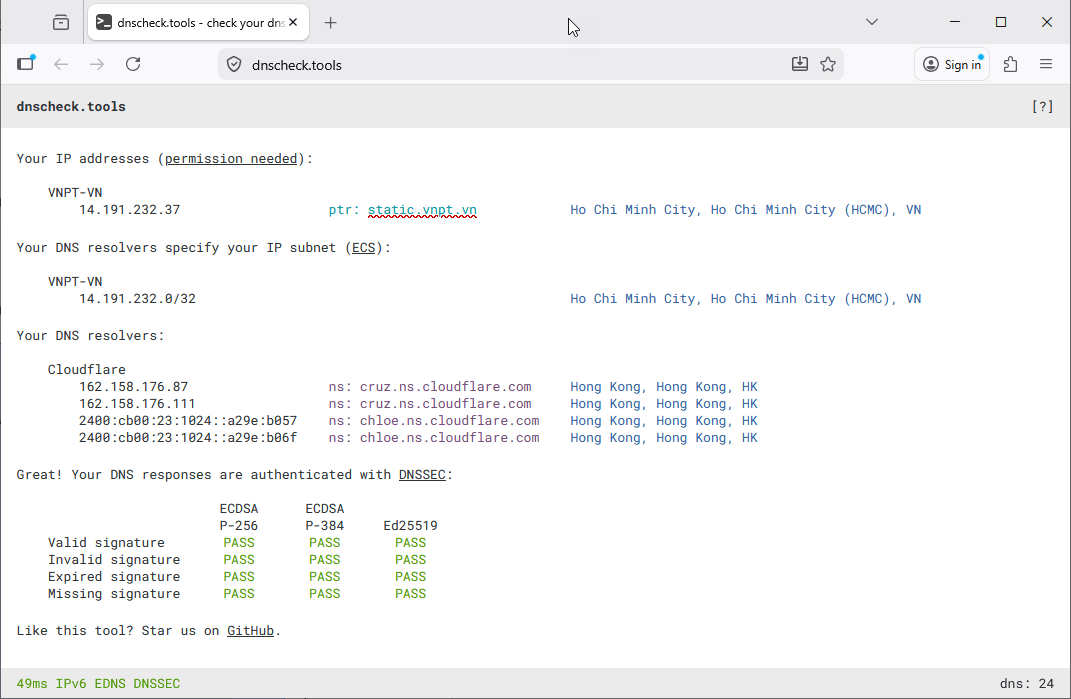Open a new tab with plus button
1071x699 pixels.
click(x=331, y=23)
